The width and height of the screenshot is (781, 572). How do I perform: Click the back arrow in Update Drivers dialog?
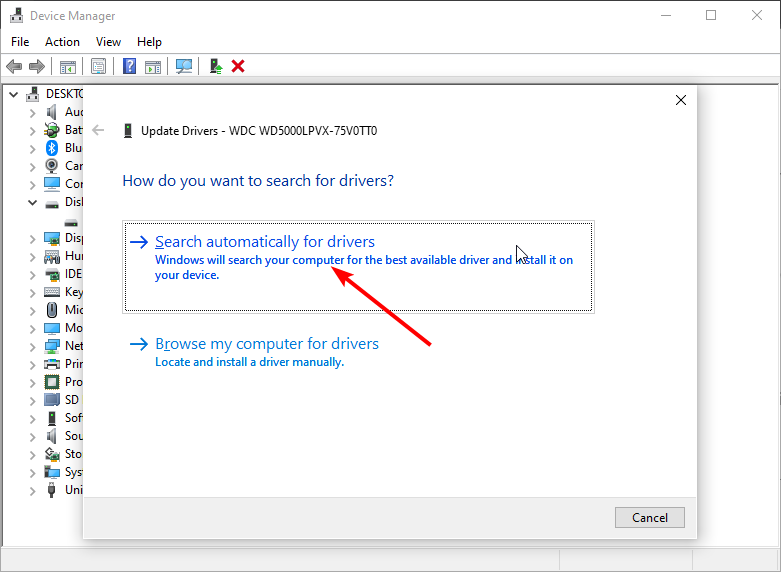coord(98,131)
